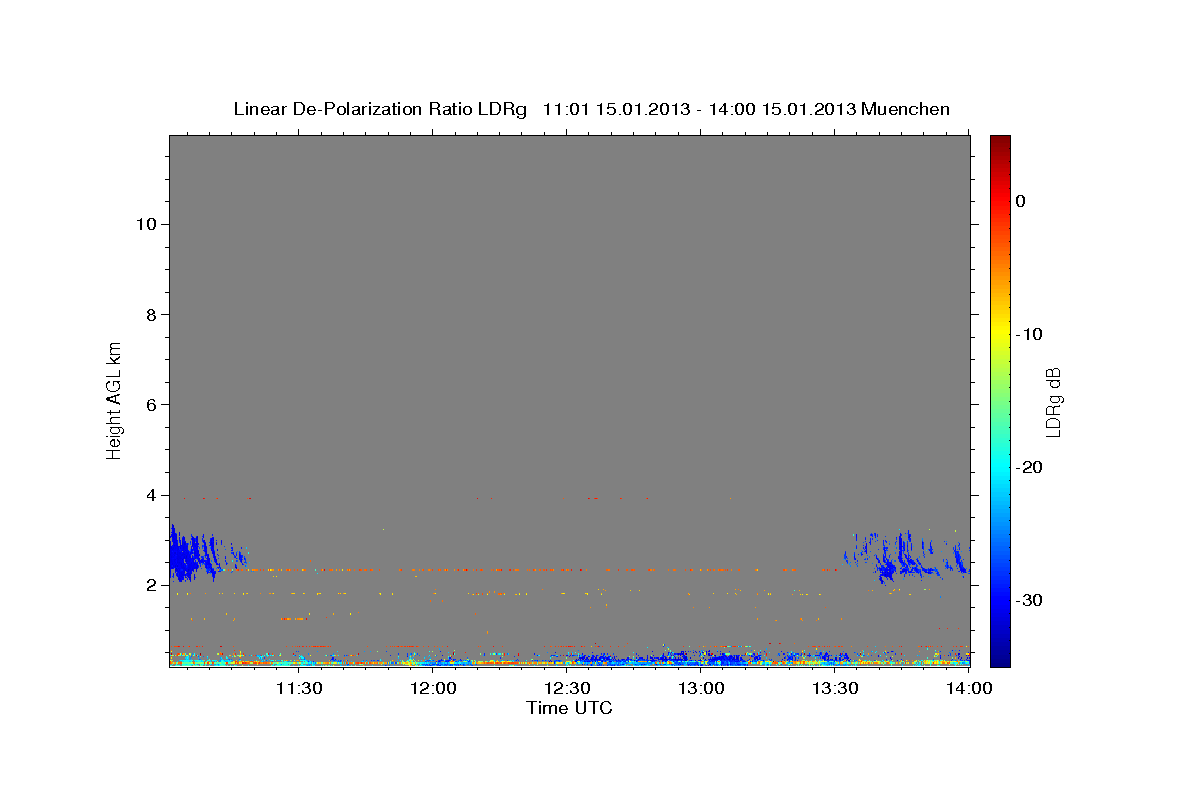The height and width of the screenshot is (800, 1200).
Task: Click the colorbar value -10
Action: coord(1030,334)
